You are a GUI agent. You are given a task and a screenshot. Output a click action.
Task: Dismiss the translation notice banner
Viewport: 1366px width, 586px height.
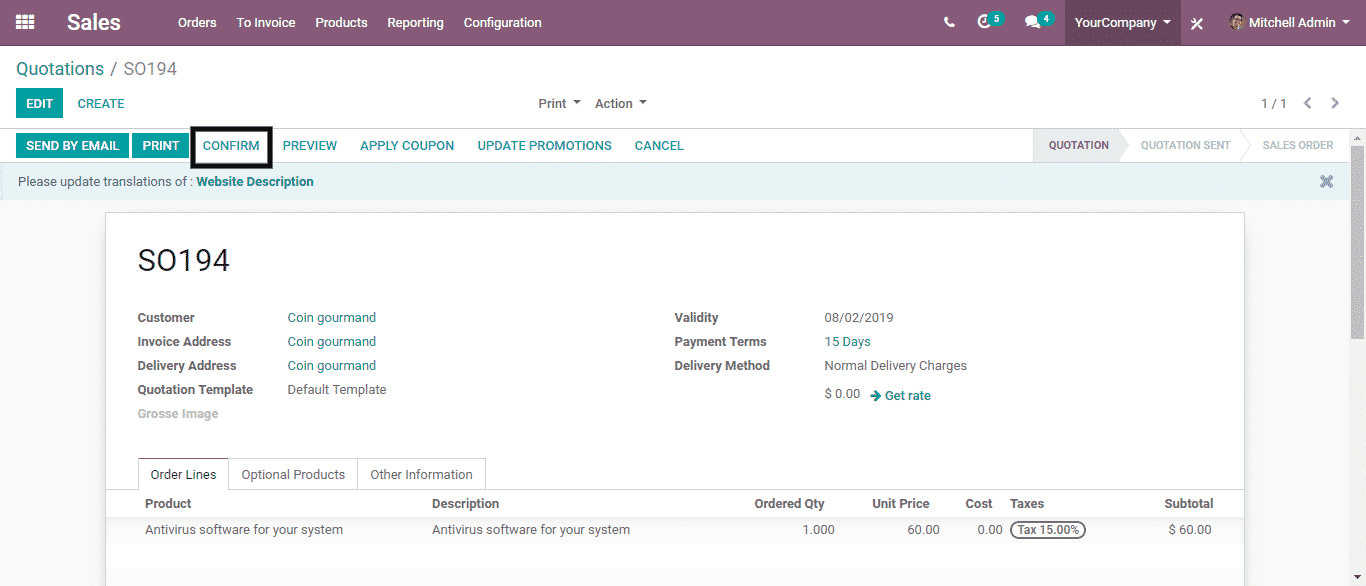click(x=1326, y=181)
